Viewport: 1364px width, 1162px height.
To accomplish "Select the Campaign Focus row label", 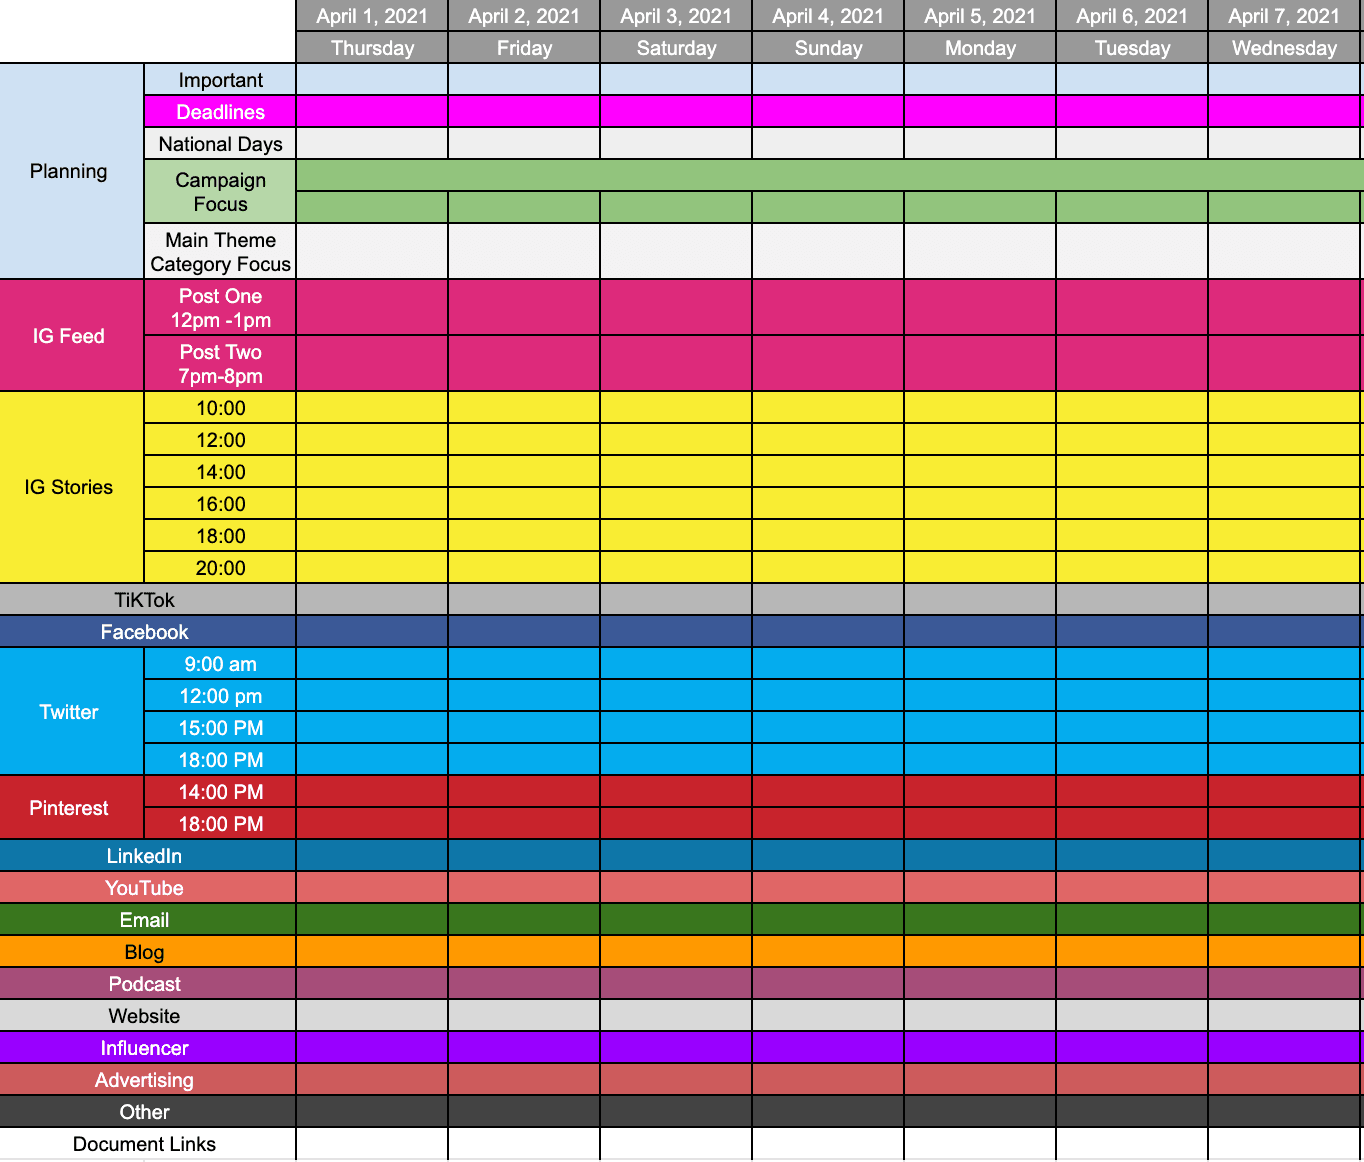I will coord(220,191).
